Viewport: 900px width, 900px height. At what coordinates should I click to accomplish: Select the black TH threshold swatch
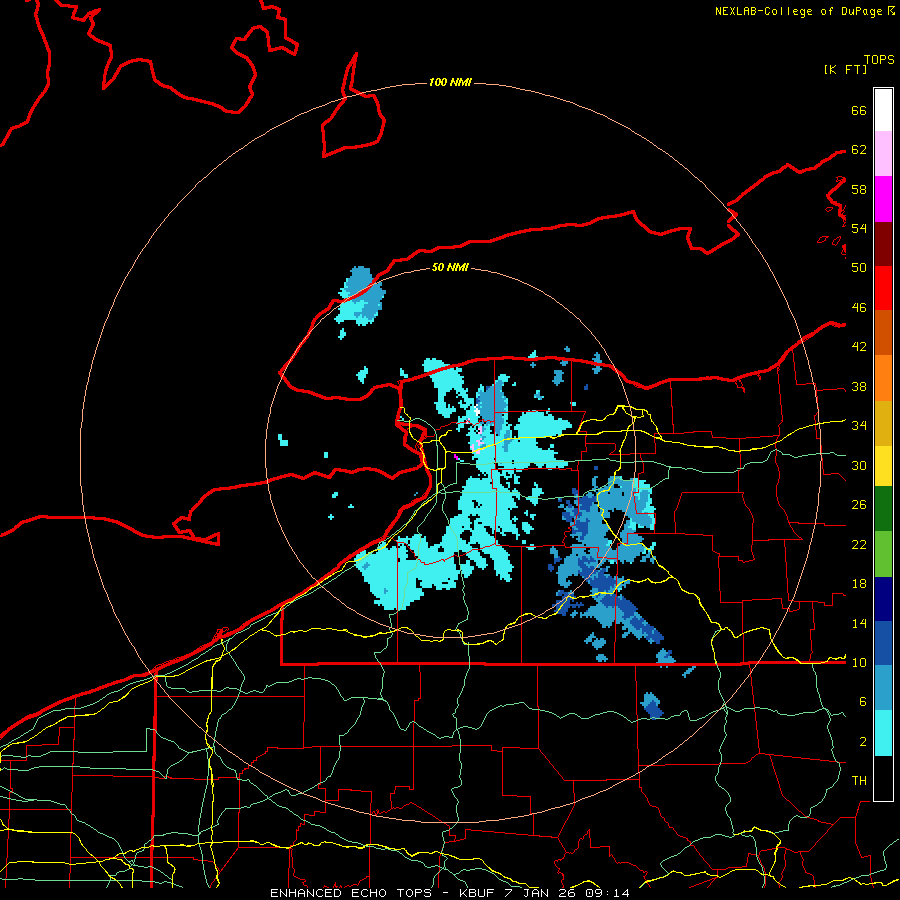(x=883, y=778)
